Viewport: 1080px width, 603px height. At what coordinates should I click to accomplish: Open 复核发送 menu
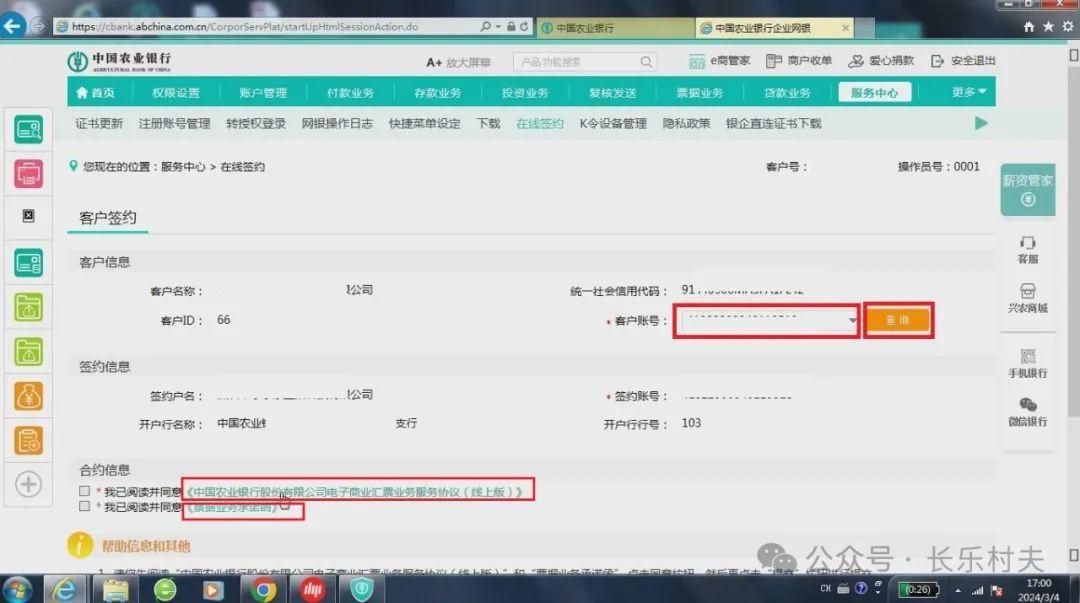point(612,92)
